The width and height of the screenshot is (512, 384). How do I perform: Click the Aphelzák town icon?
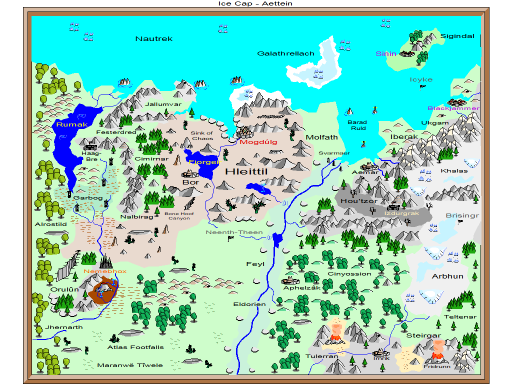[x=291, y=280]
